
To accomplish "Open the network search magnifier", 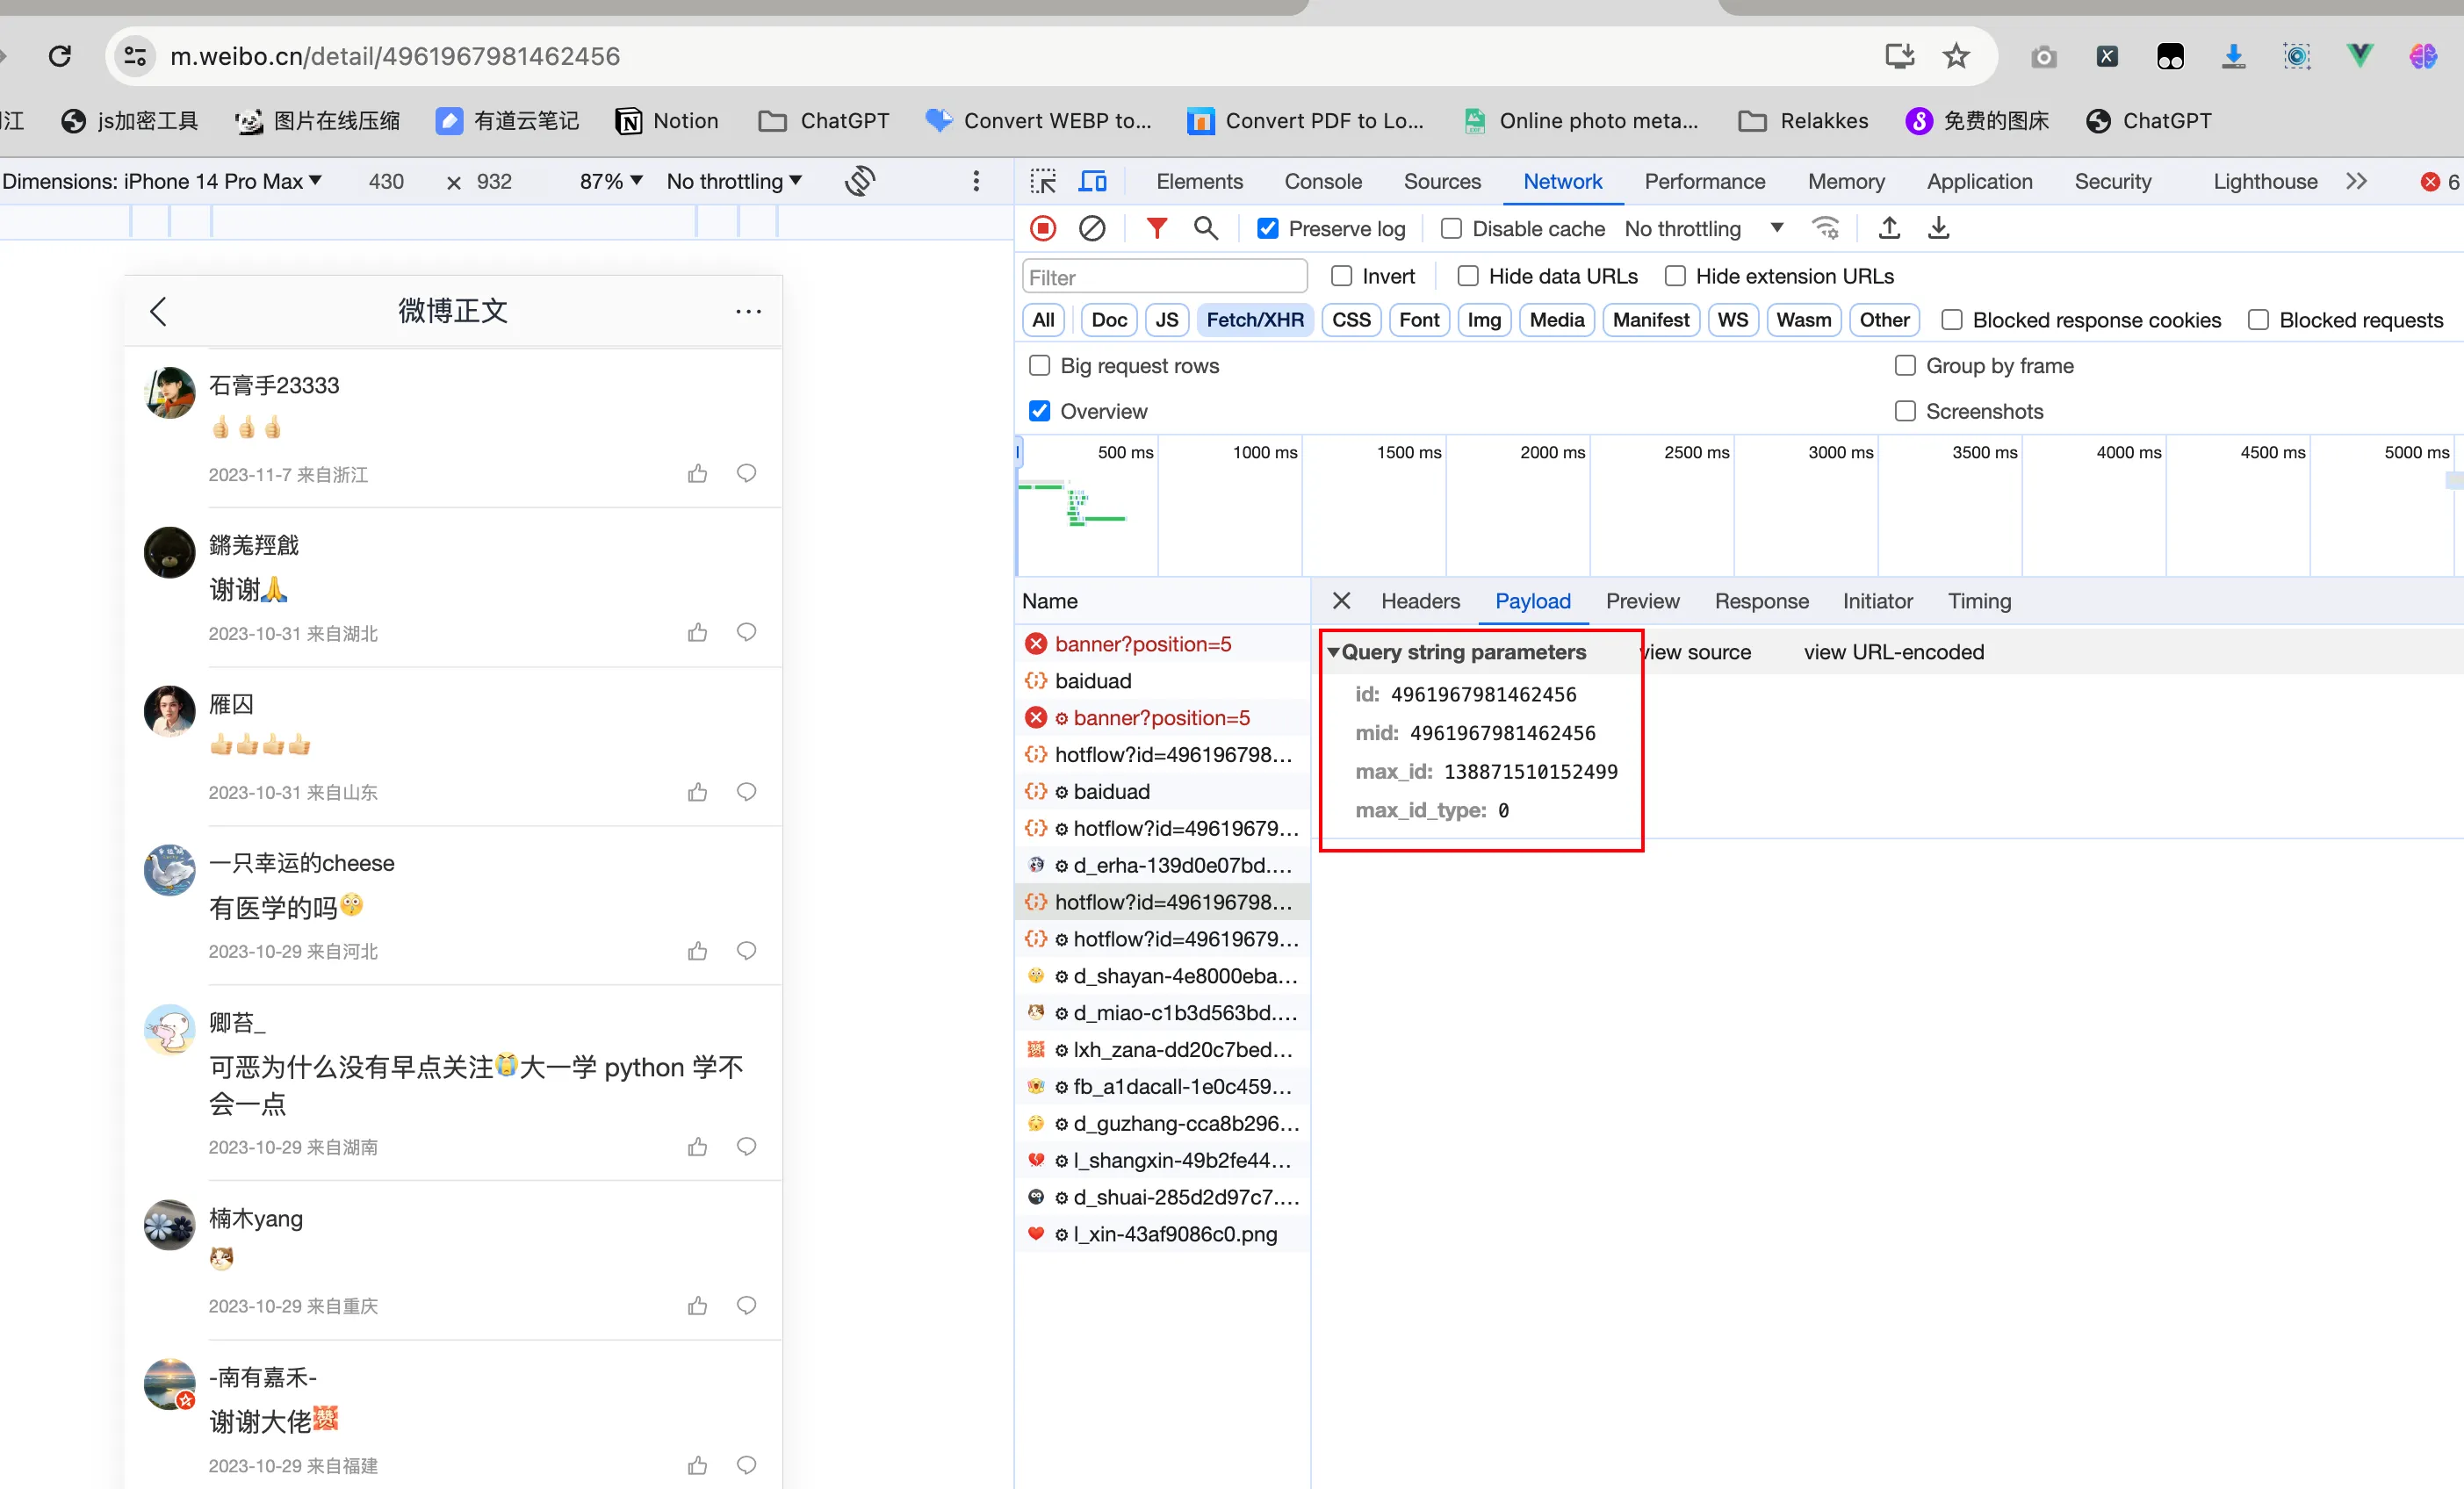I will pyautogui.click(x=1206, y=229).
